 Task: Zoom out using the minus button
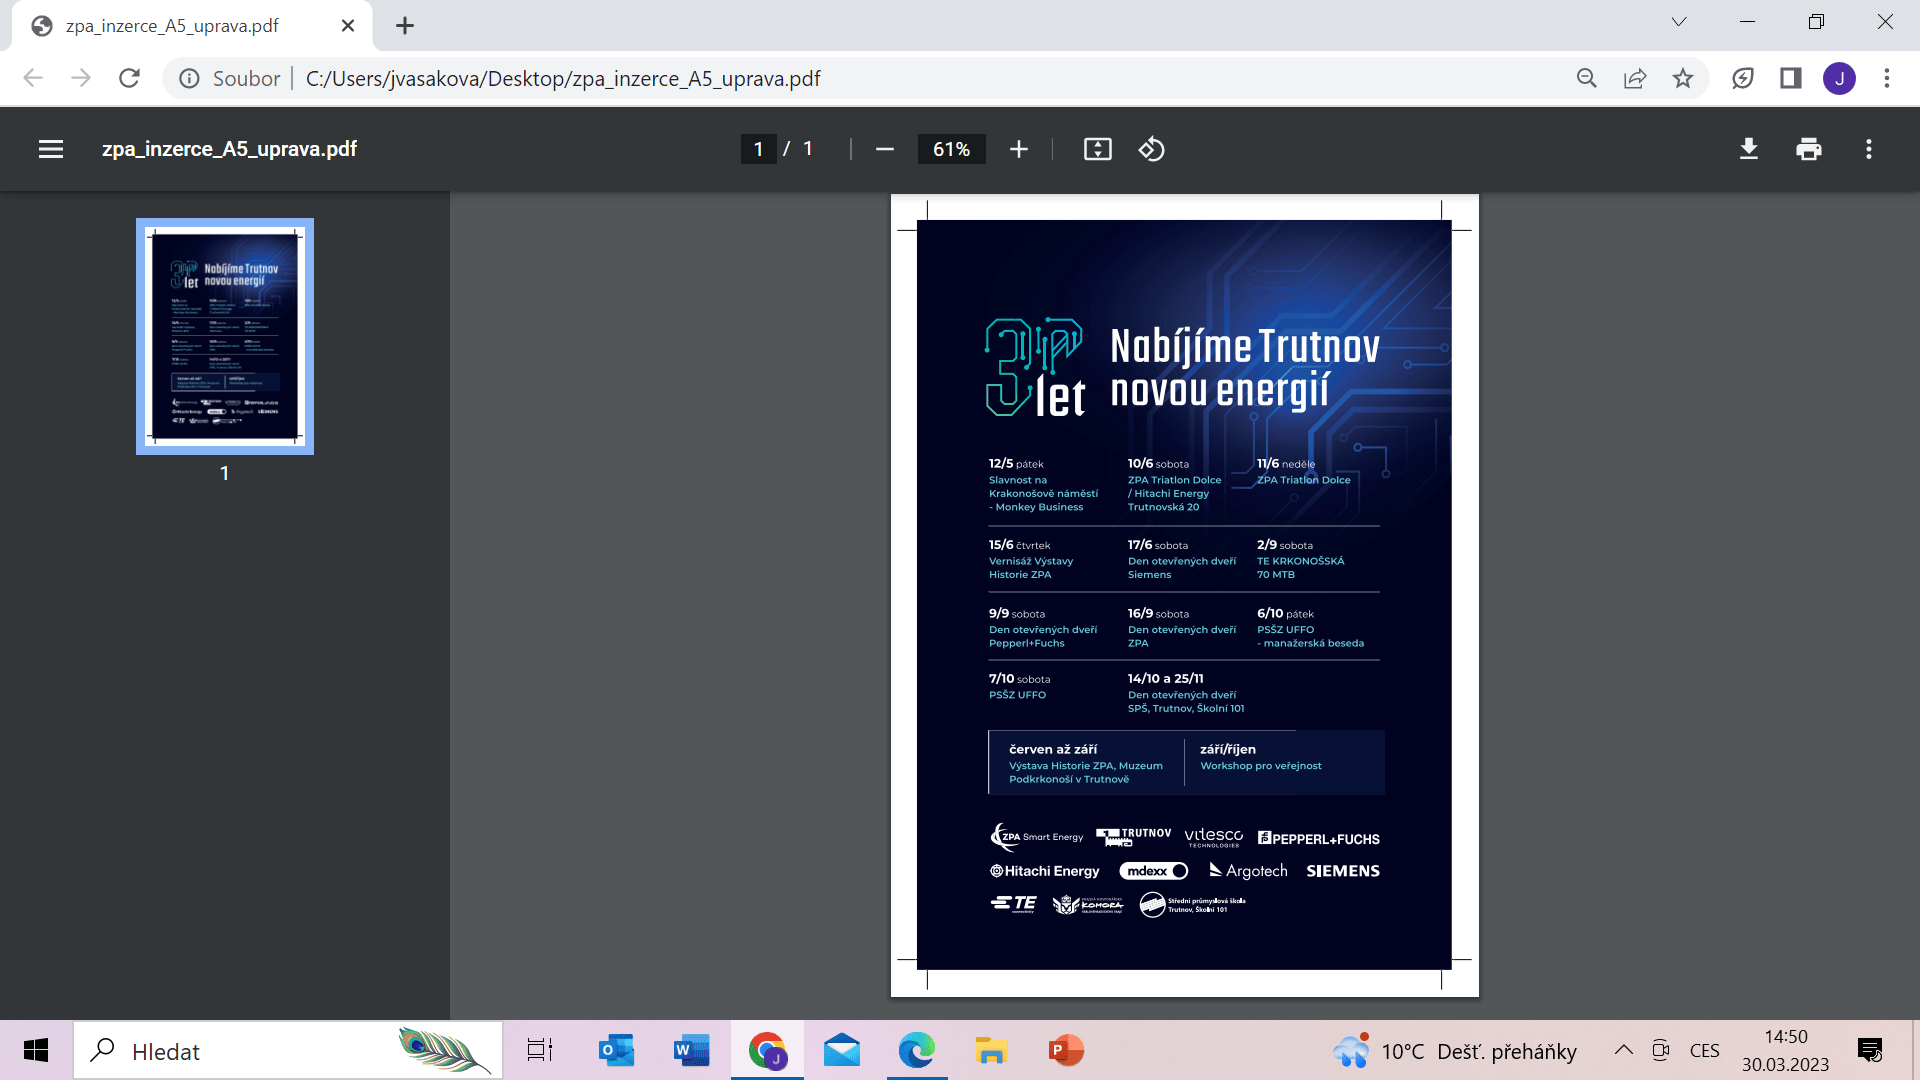pyautogui.click(x=884, y=149)
